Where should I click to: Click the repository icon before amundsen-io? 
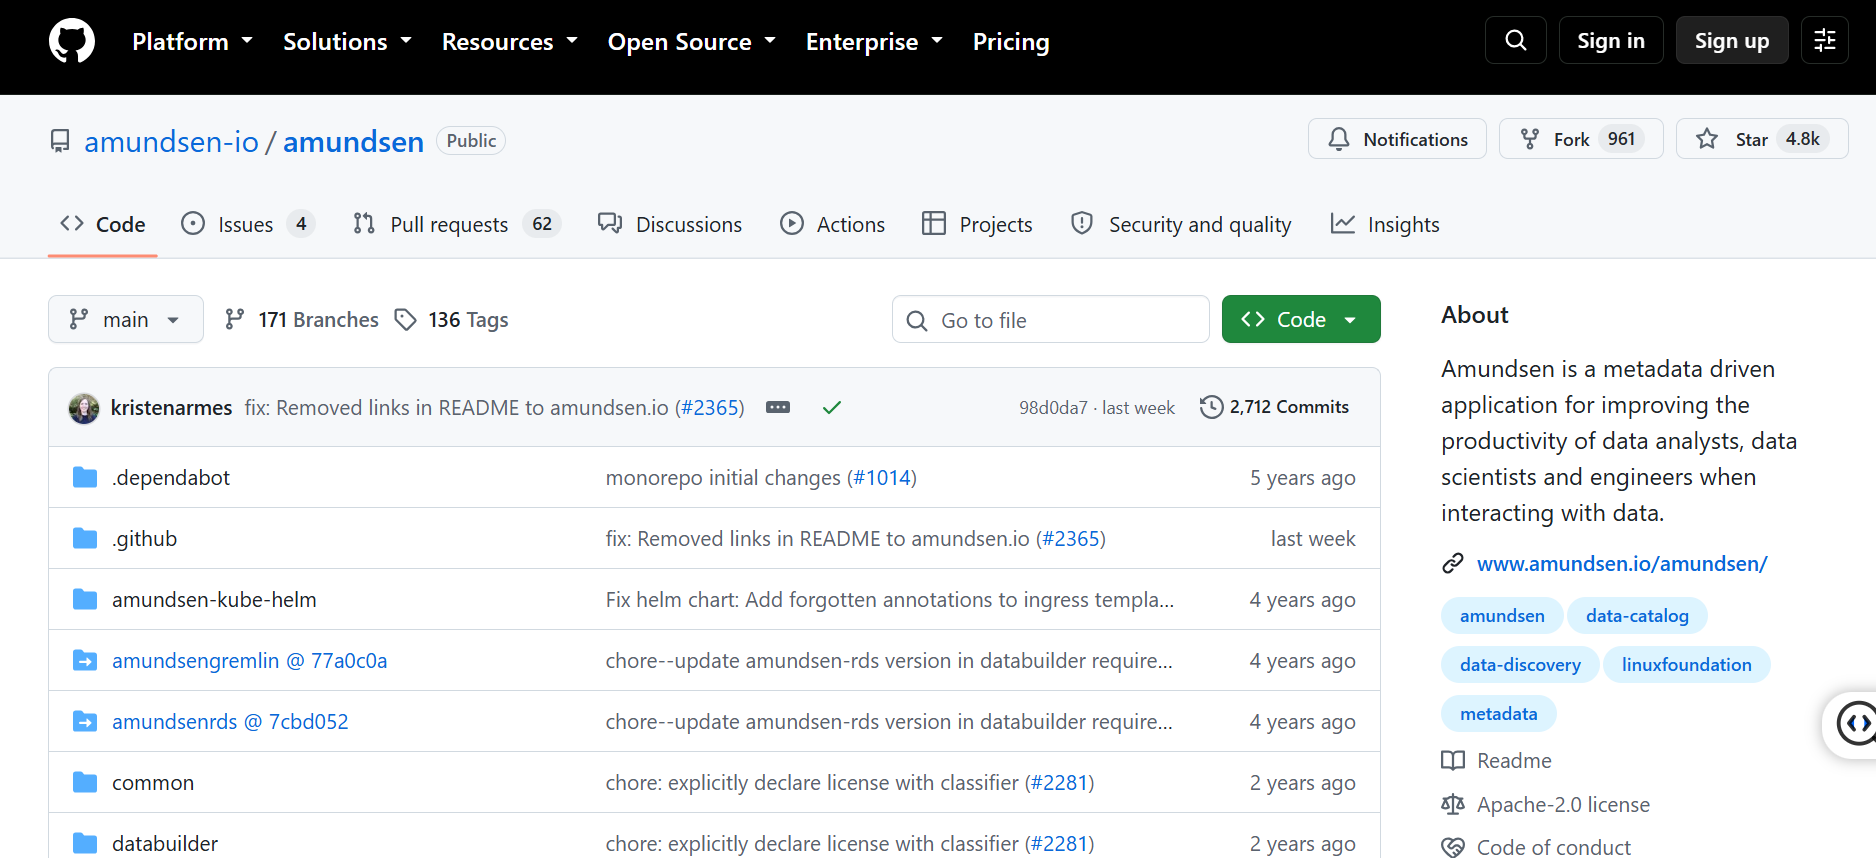61,141
